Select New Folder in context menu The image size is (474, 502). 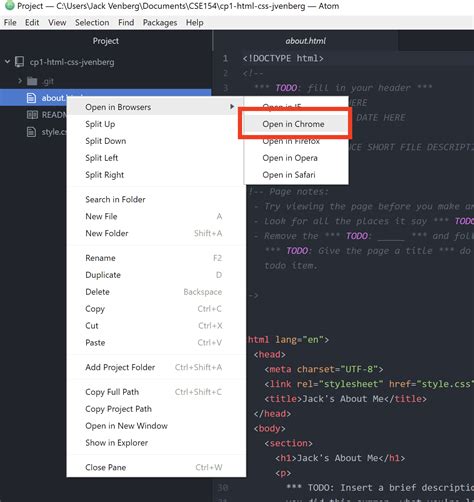tap(156, 233)
